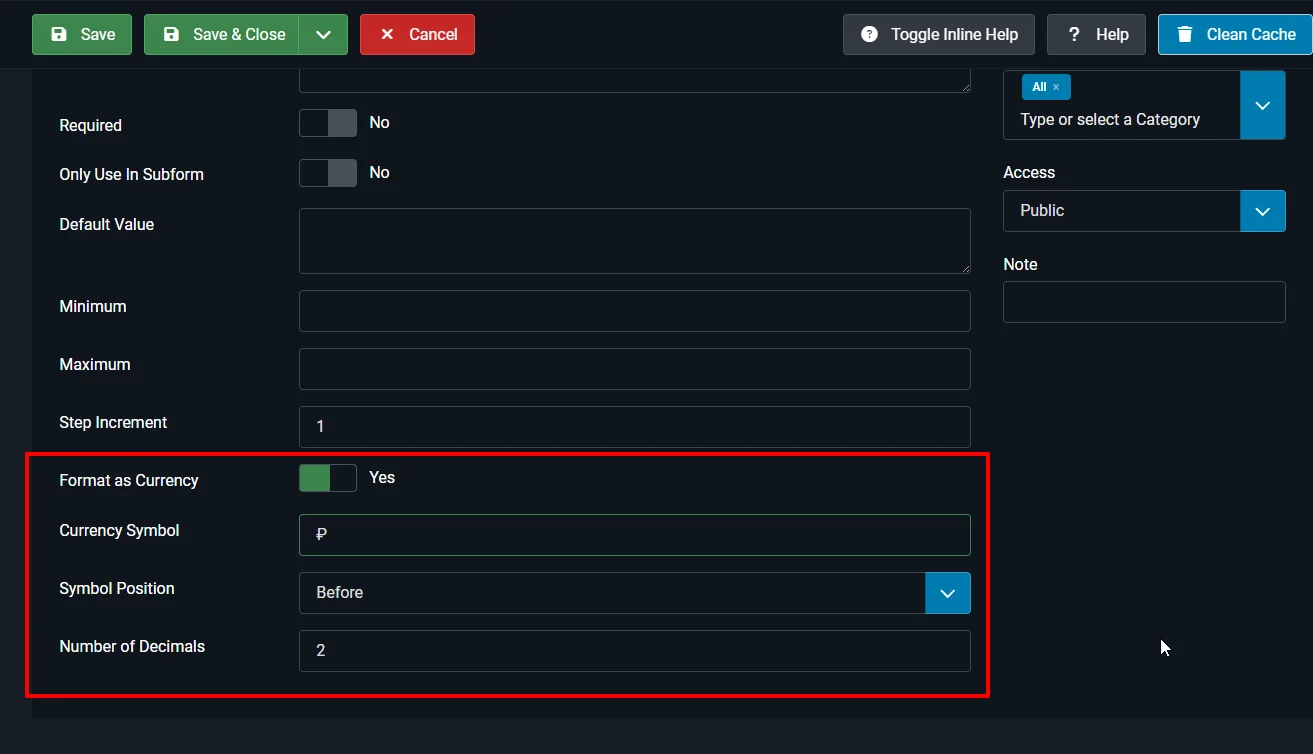Click into the Step Increment field
Viewport: 1313px width, 754px height.
(x=634, y=427)
